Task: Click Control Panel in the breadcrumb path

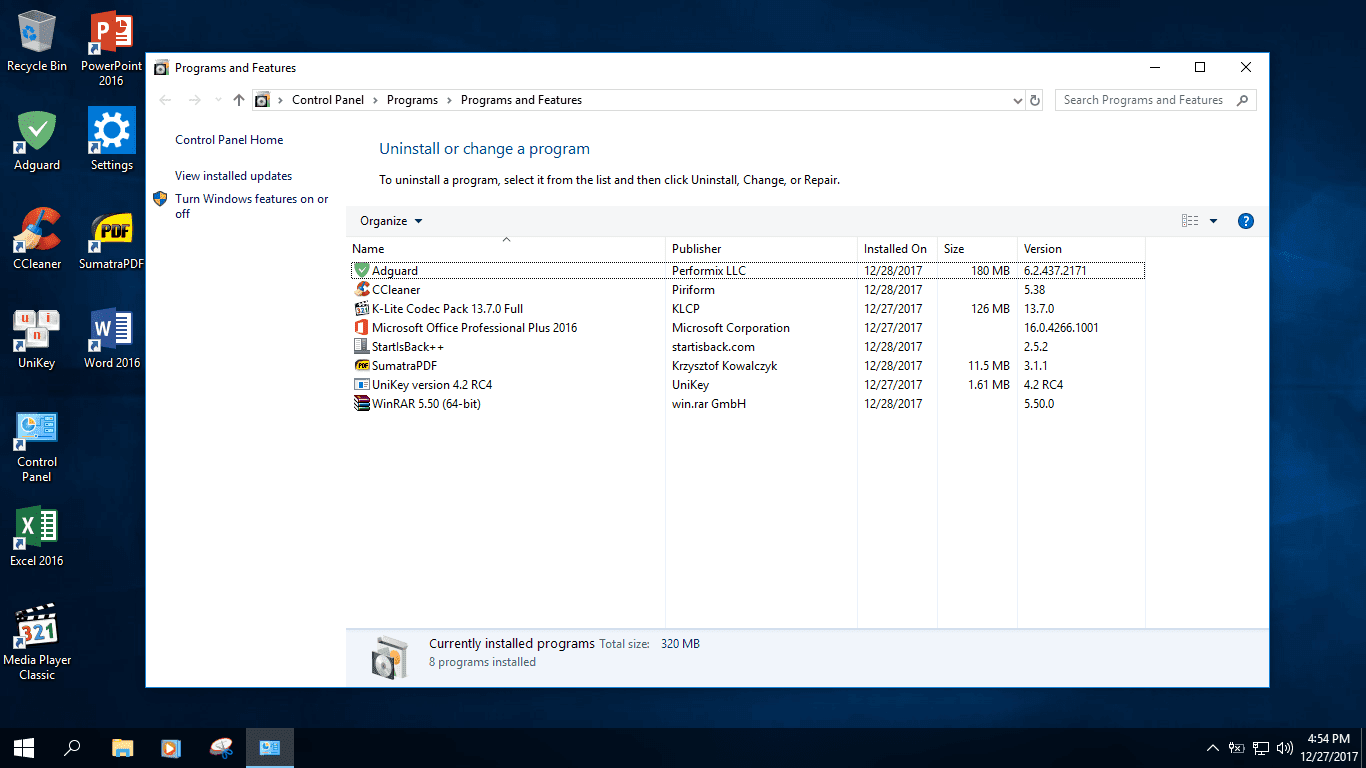Action: 328,99
